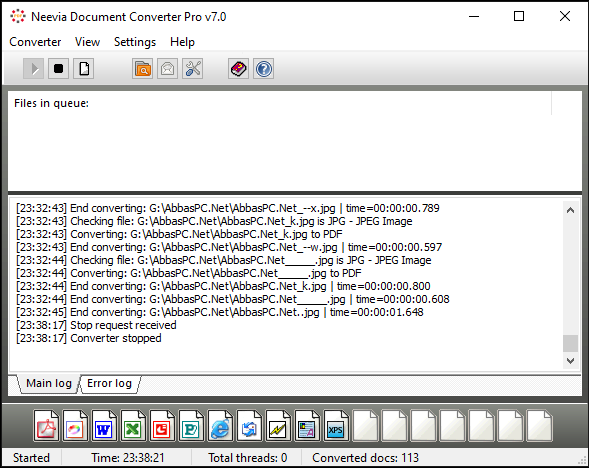Select the Adobe PDF document icon

(46, 426)
